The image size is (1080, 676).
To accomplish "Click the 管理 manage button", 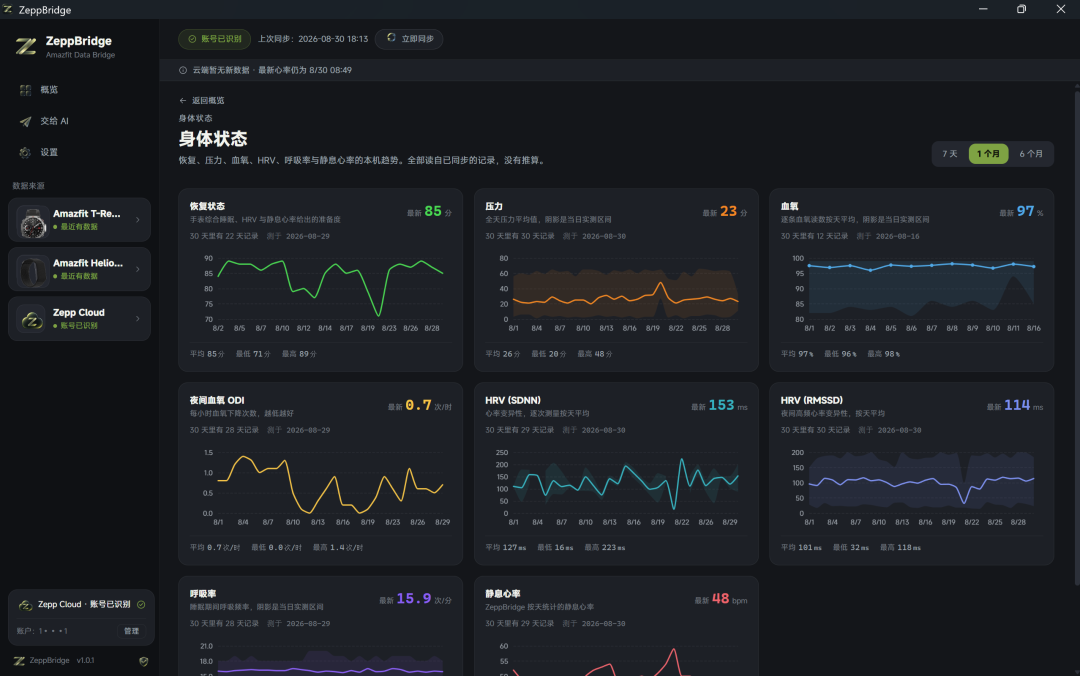I will (132, 631).
